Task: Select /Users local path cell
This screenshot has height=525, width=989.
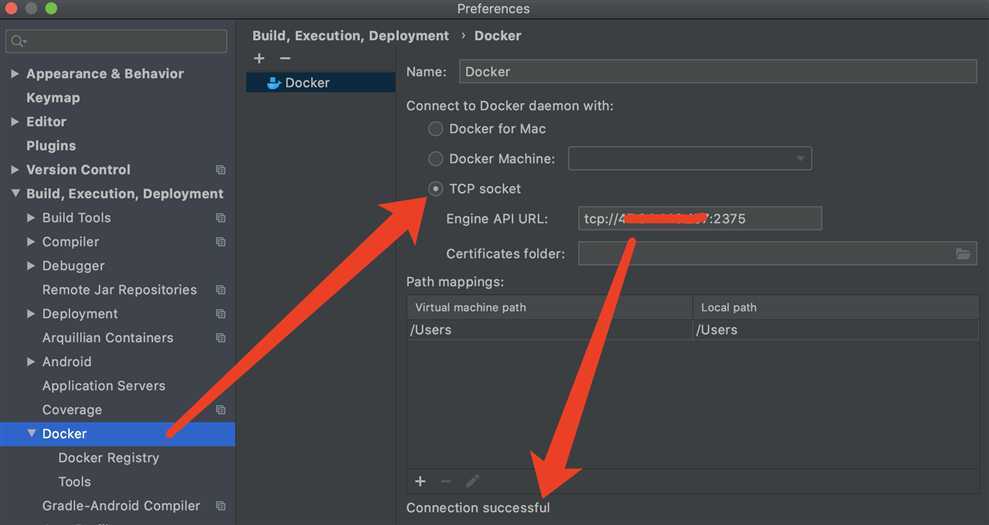Action: (836, 329)
